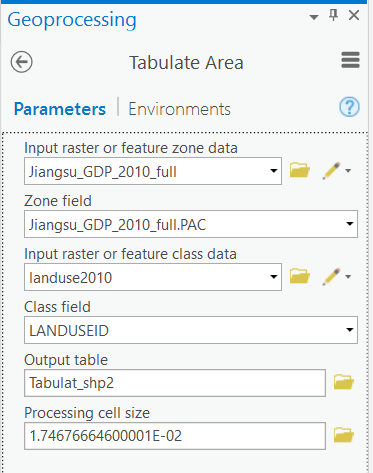
Task: Open Geoprocessing pane options dropdown arrow
Action: (314, 17)
